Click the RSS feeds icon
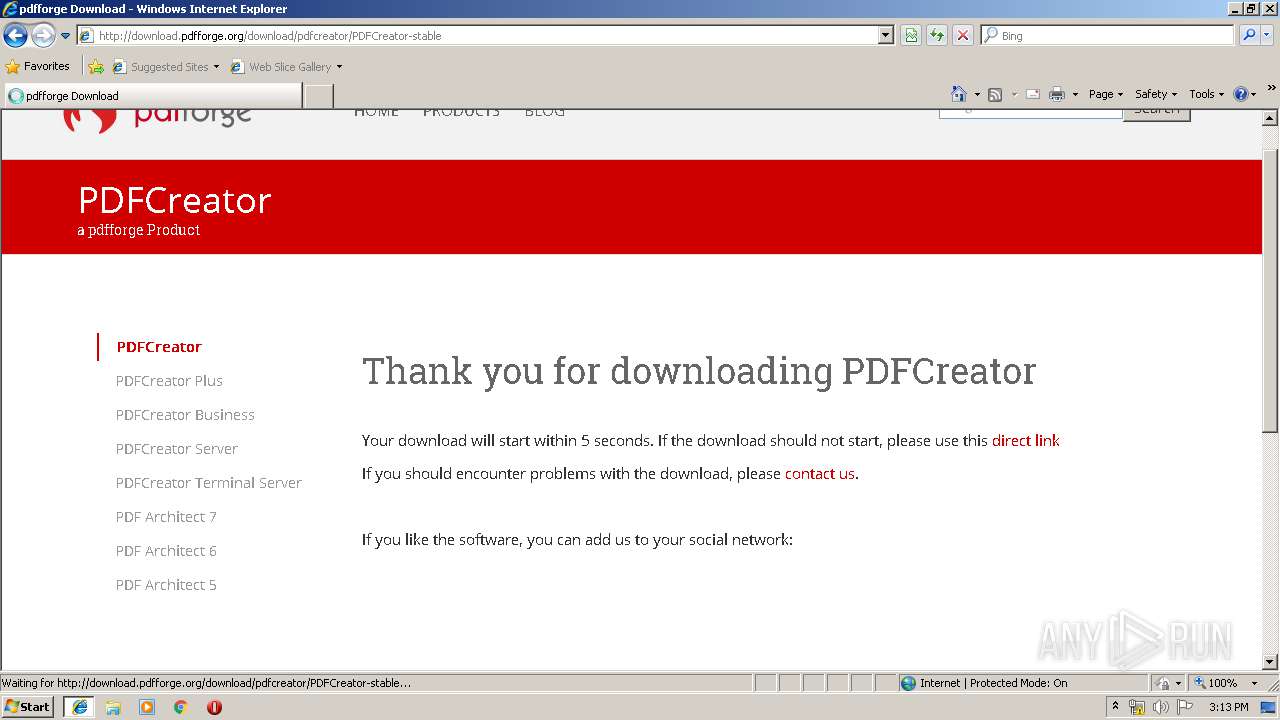Screen dimensions: 1280x720 point(995,94)
